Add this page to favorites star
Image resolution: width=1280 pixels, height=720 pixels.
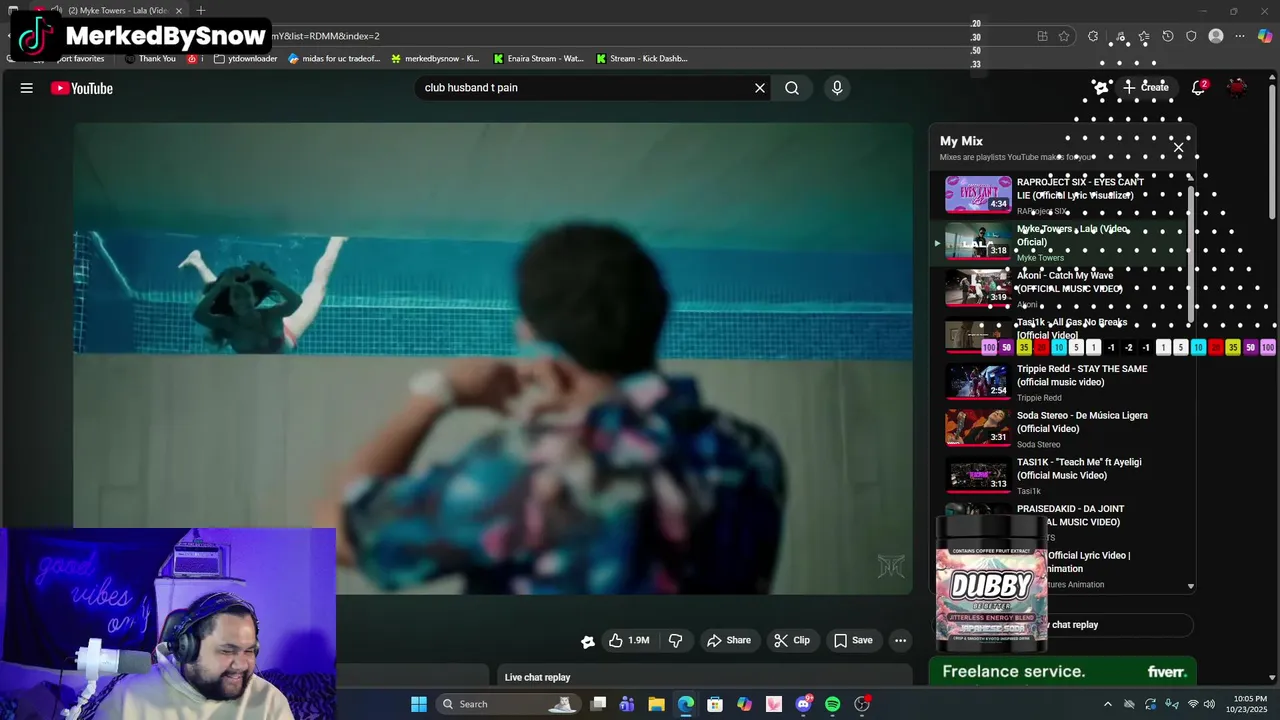click(1064, 36)
